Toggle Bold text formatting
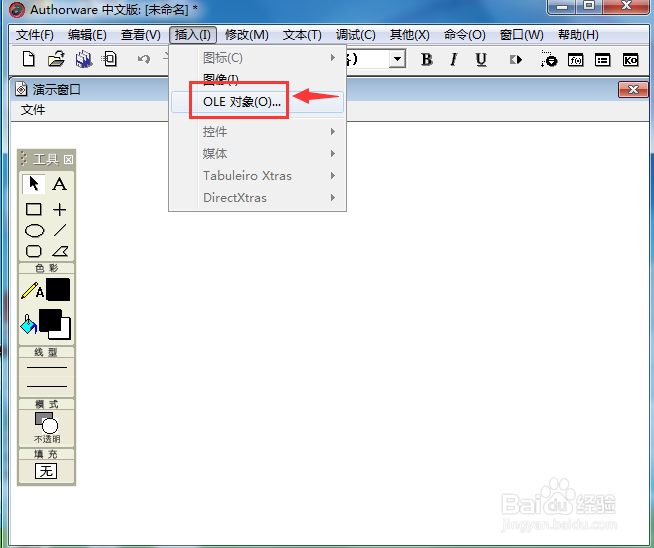 tap(426, 60)
